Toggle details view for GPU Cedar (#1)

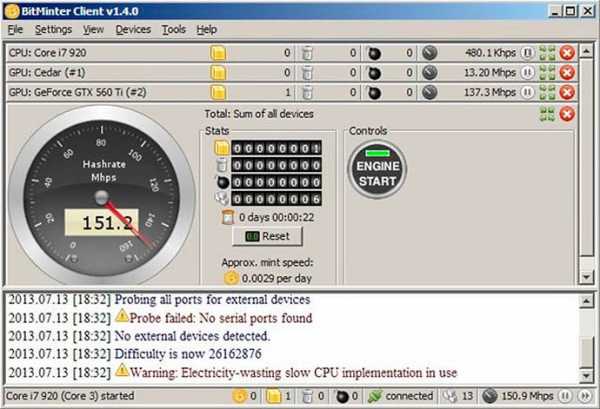click(x=547, y=72)
